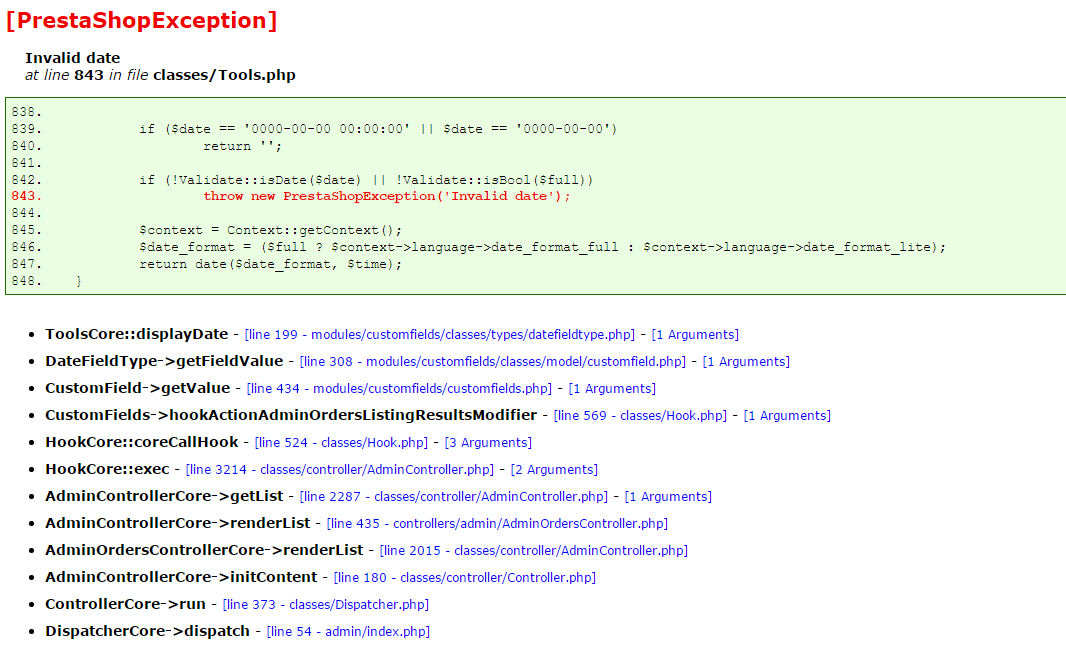Expand 1 Arguments for hookActionAdminOrdersListingResultsModifier
Screen dimensions: 1066x650
coord(787,415)
